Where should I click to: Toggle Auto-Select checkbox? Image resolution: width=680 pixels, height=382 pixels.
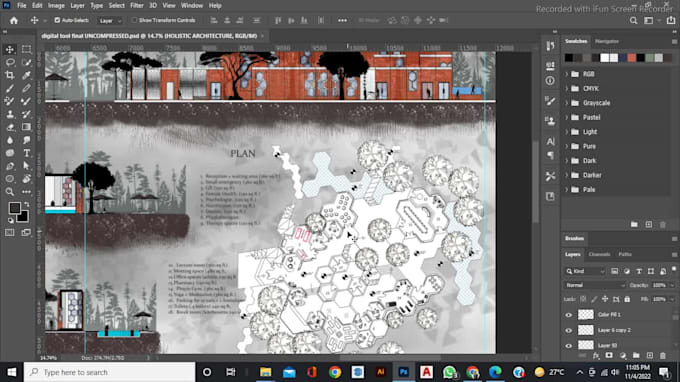tap(57, 20)
